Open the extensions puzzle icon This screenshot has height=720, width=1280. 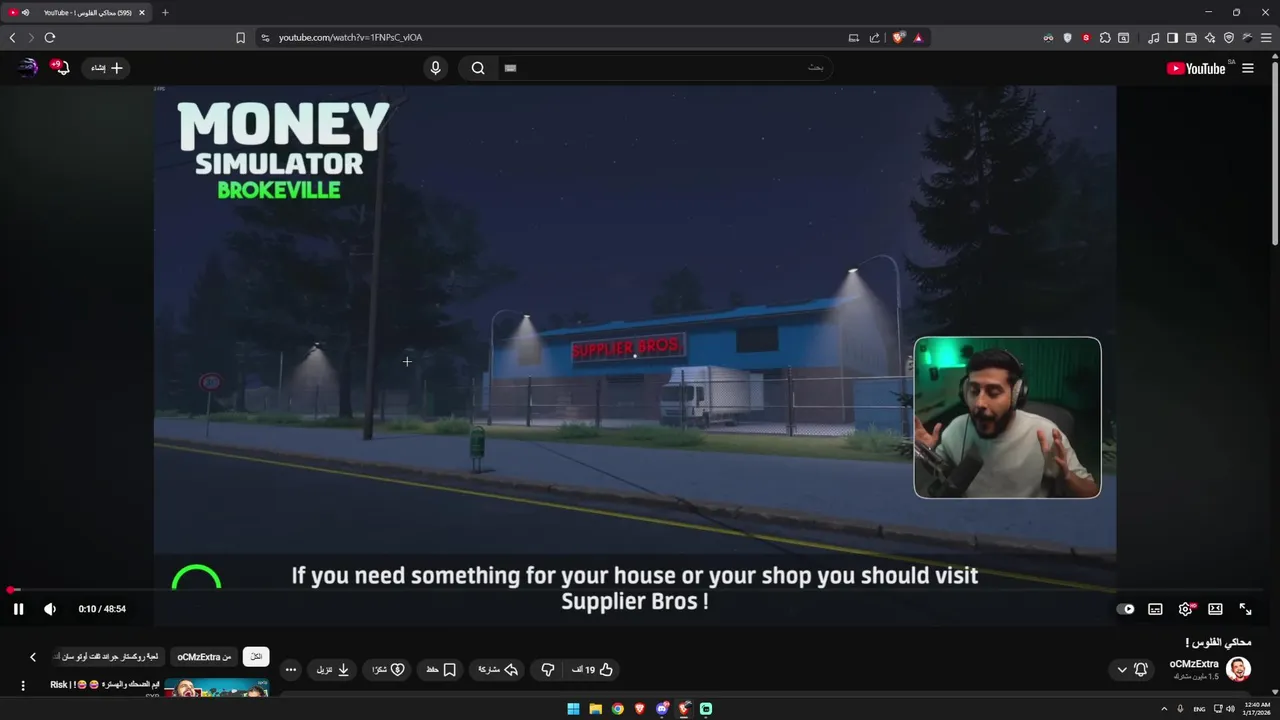click(1105, 38)
